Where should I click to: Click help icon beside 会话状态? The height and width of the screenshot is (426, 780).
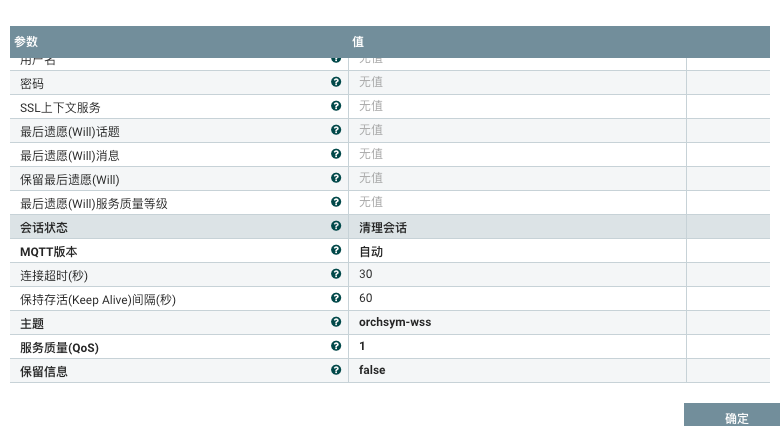(336, 226)
